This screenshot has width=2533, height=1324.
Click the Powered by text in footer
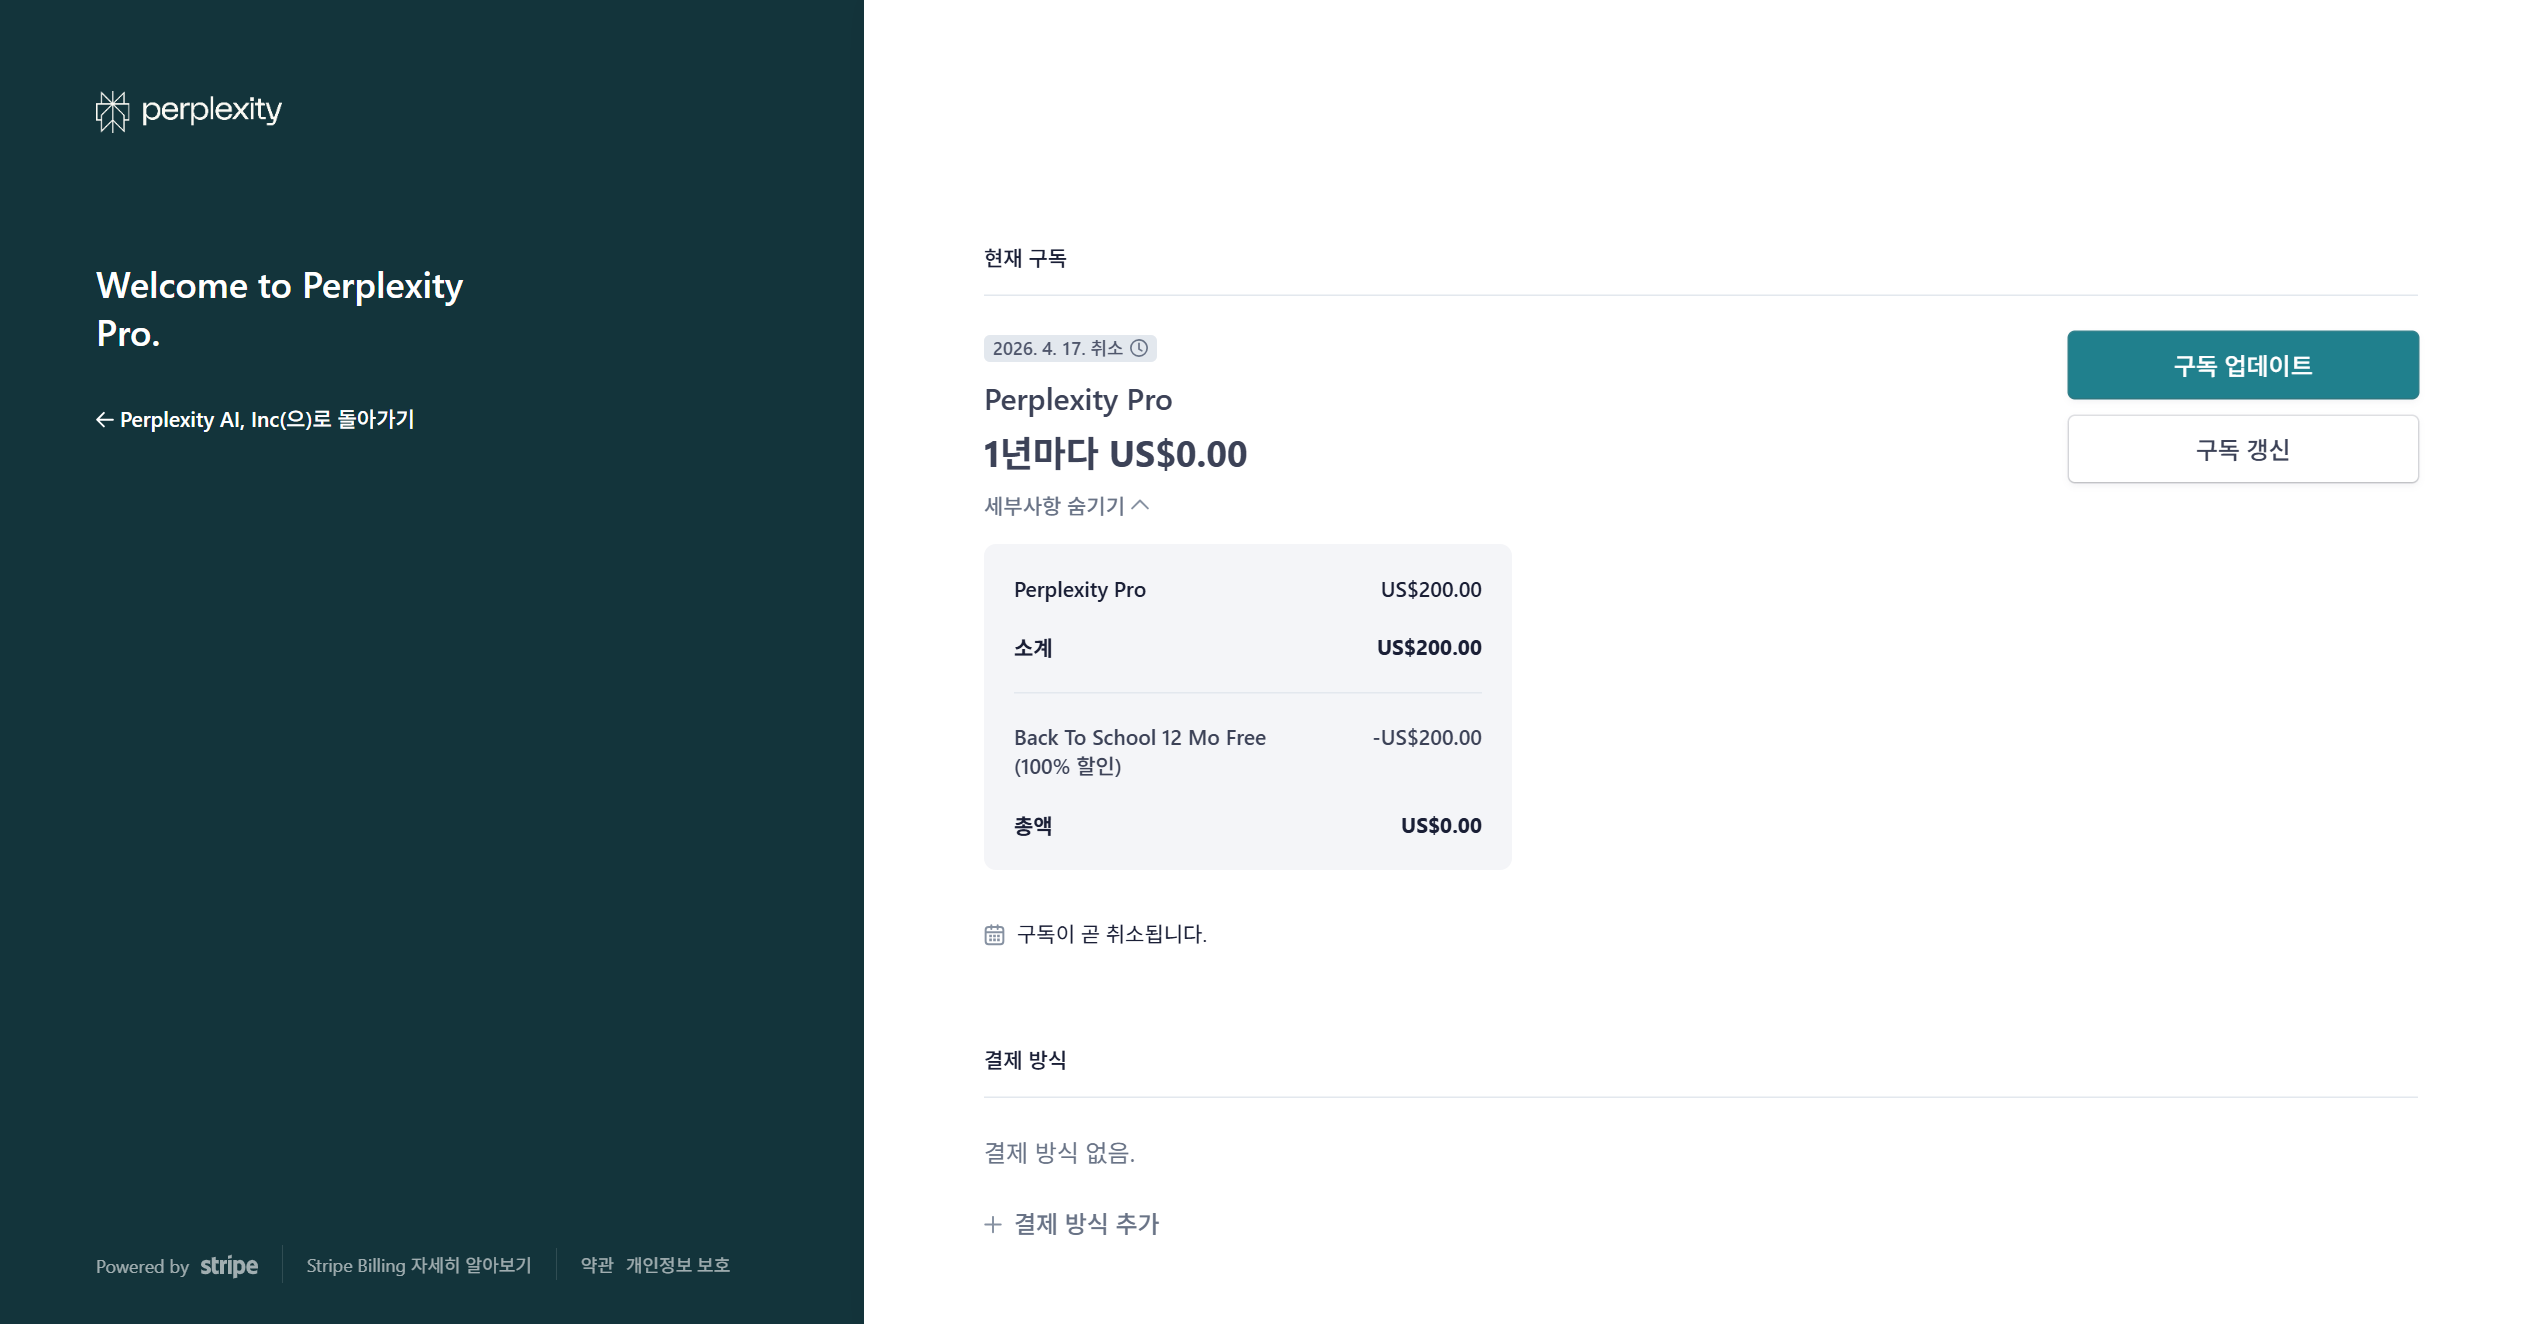click(x=142, y=1267)
